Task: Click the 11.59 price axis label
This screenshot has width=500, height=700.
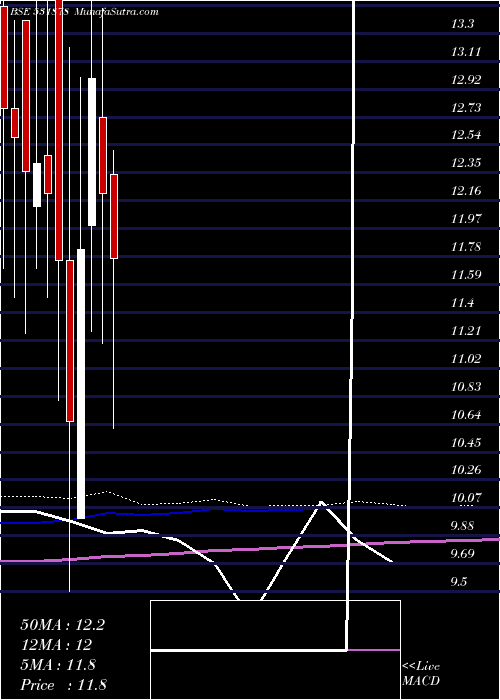Action: click(466, 275)
